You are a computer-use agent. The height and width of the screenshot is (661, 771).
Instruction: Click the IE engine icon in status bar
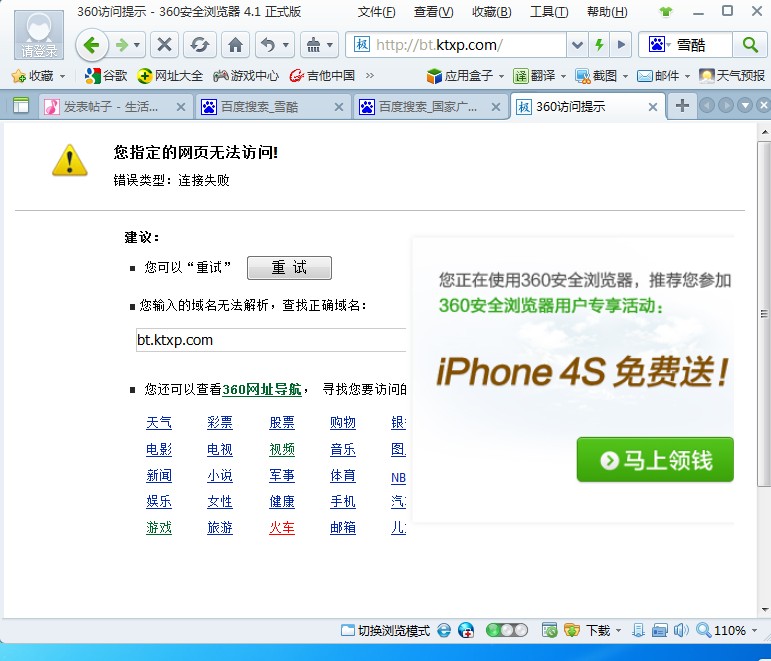444,631
